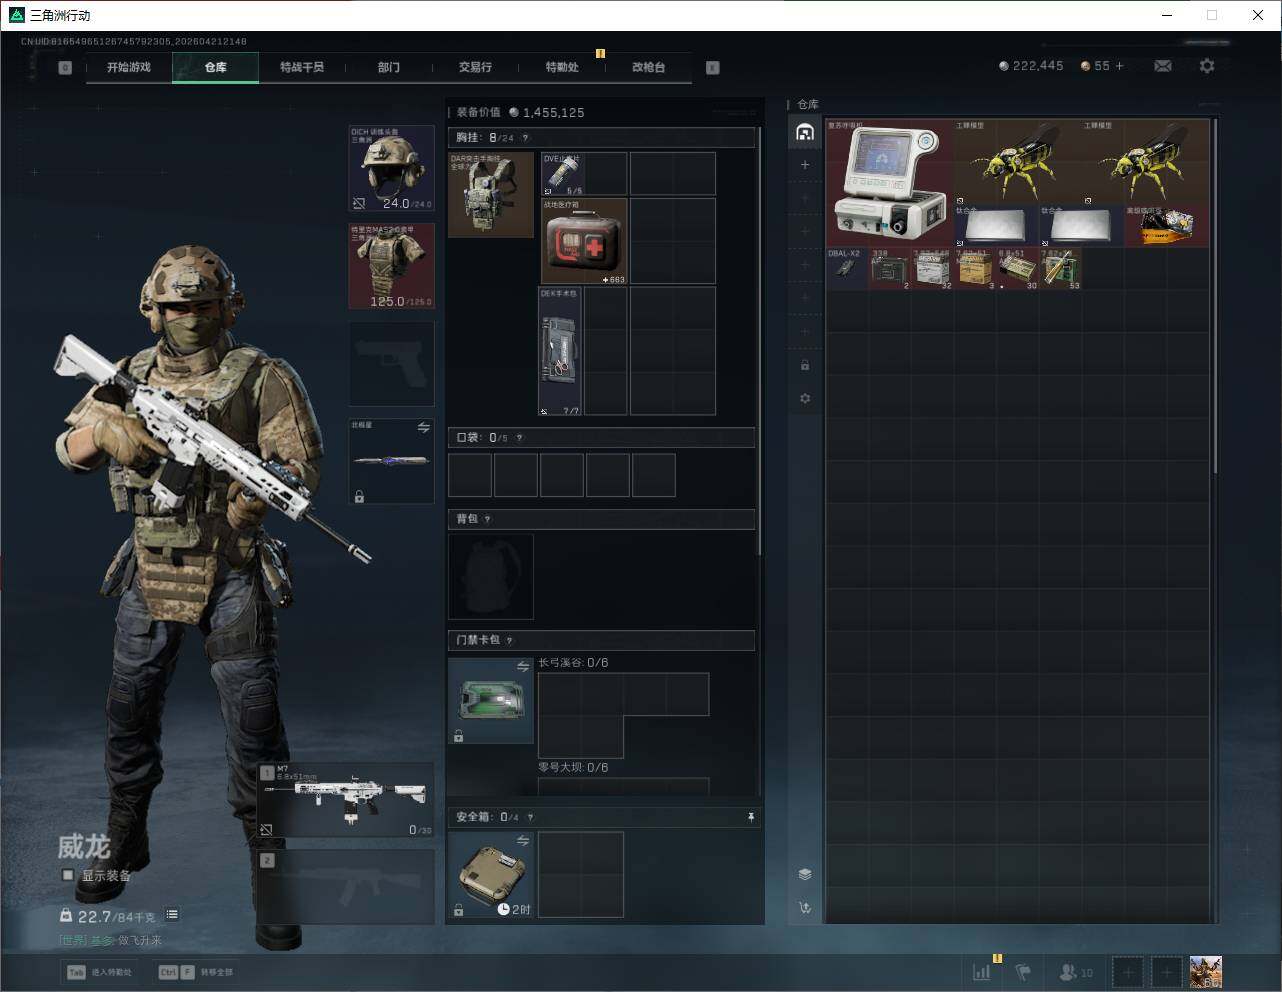
Task: Open the statistics bar chart icon
Action: (x=982, y=971)
